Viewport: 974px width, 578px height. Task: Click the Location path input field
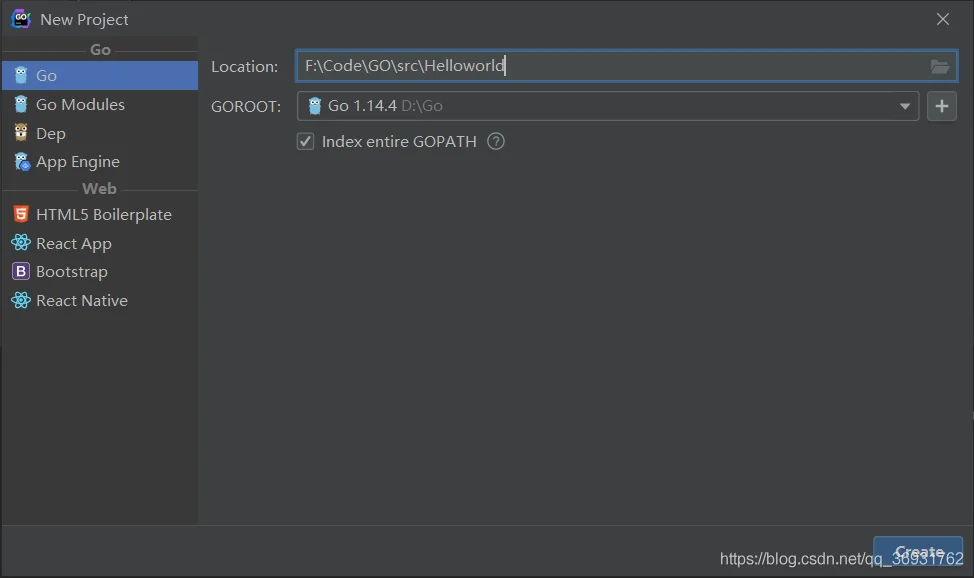626,66
